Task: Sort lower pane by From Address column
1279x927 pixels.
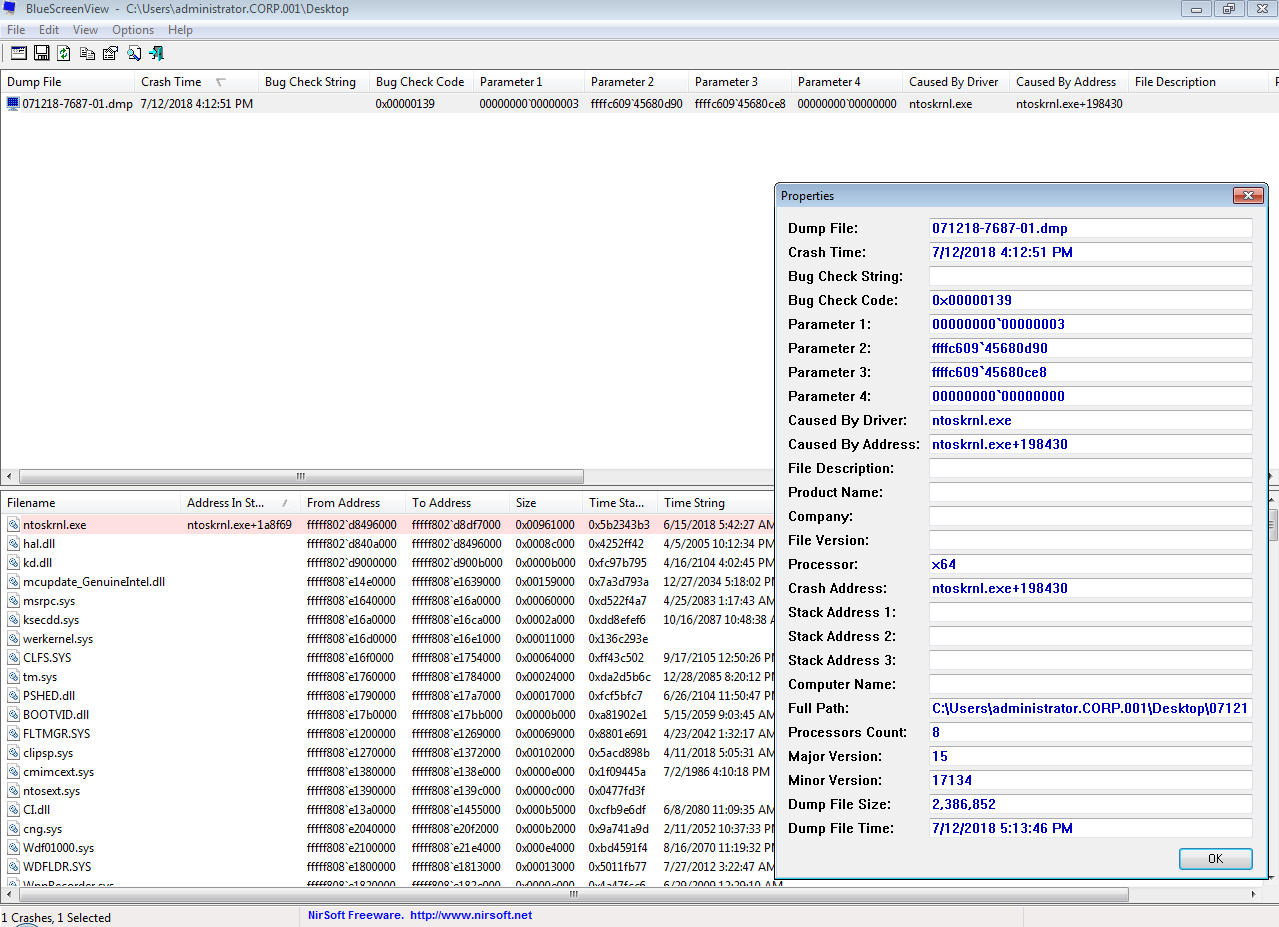Action: (x=353, y=503)
